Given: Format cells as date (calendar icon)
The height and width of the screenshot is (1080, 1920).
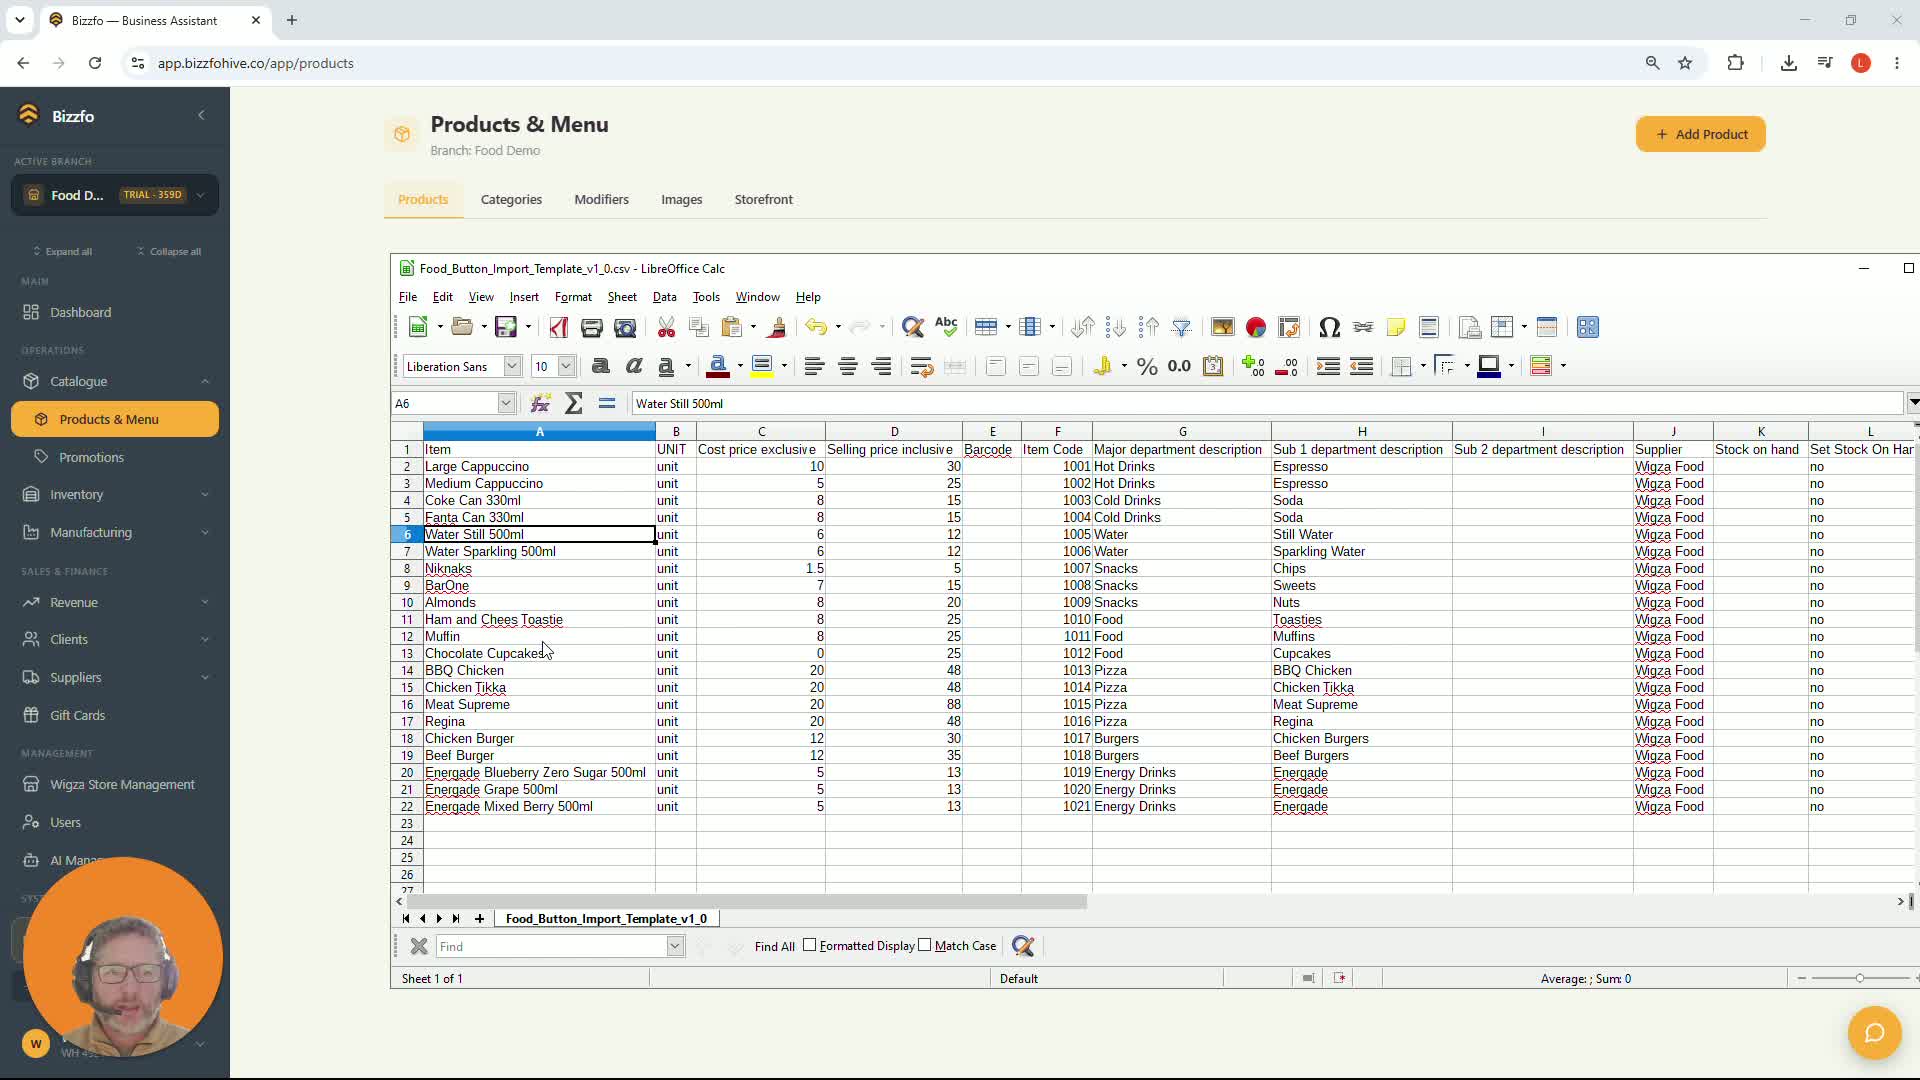Looking at the screenshot, I should click(x=1213, y=366).
